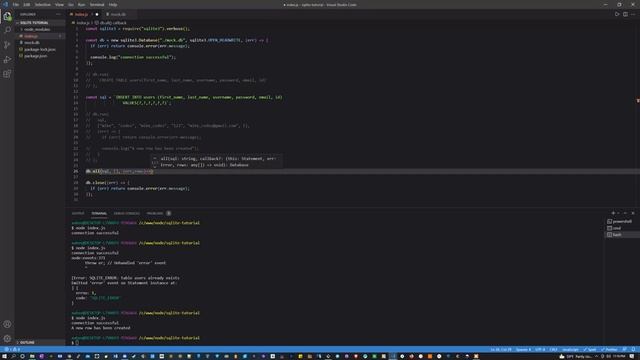The image size is (640, 360).
Task: Click the Ln, Col cursor position indicator
Action: (x=501, y=349)
